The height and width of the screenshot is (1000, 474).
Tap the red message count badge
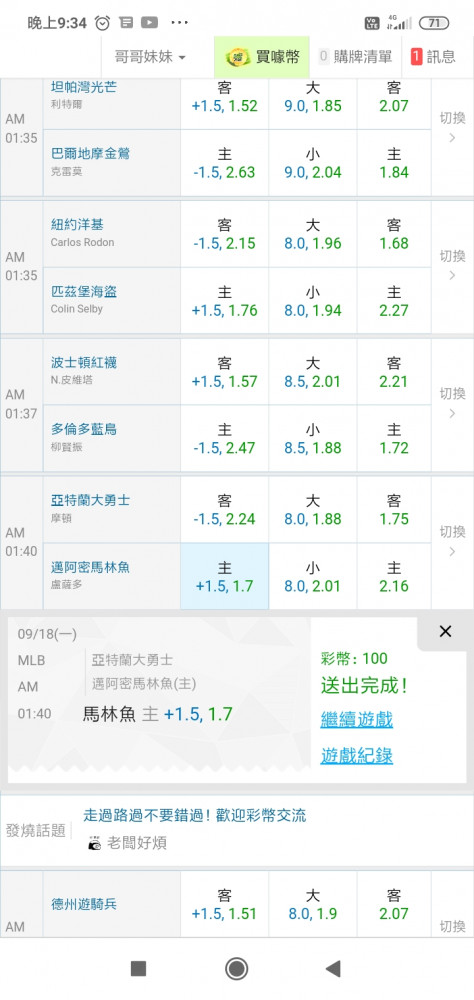click(x=417, y=57)
